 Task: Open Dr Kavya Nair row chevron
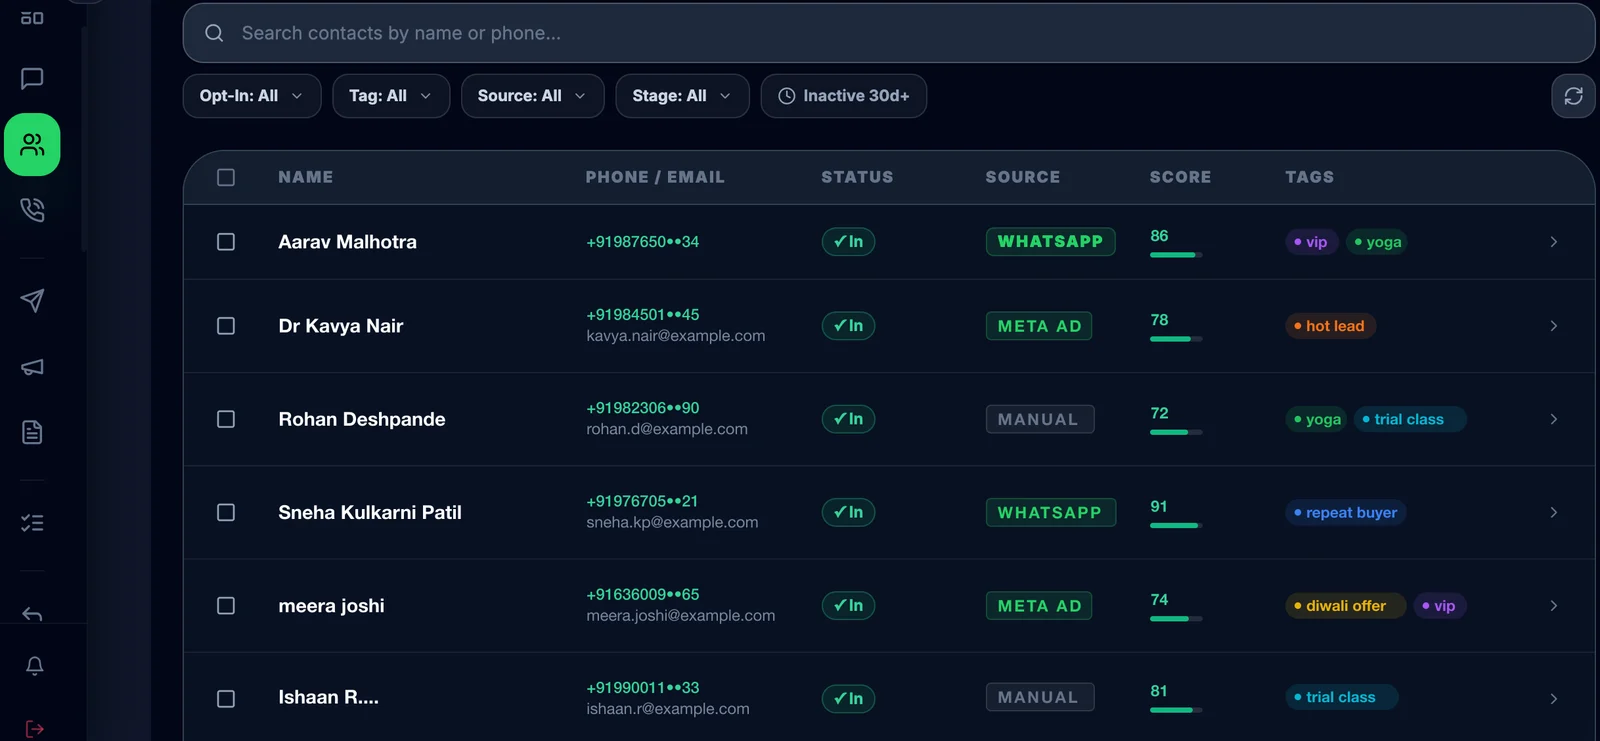(x=1553, y=326)
